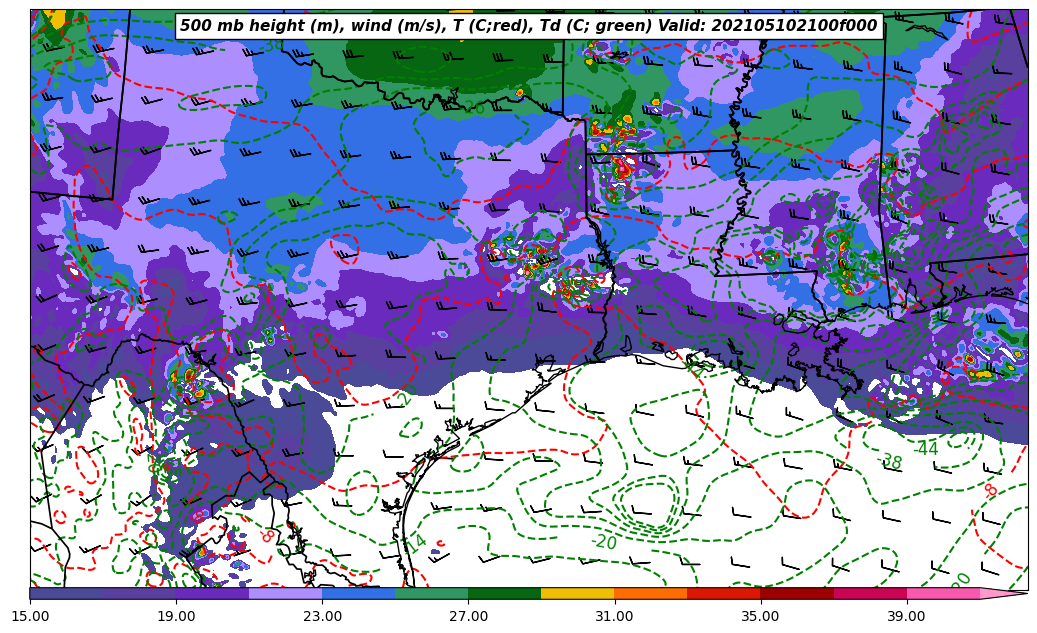The width and height of the screenshot is (1037, 633).
Task: Click the pointed pink colorbar extension arrow
Action: click(1005, 594)
